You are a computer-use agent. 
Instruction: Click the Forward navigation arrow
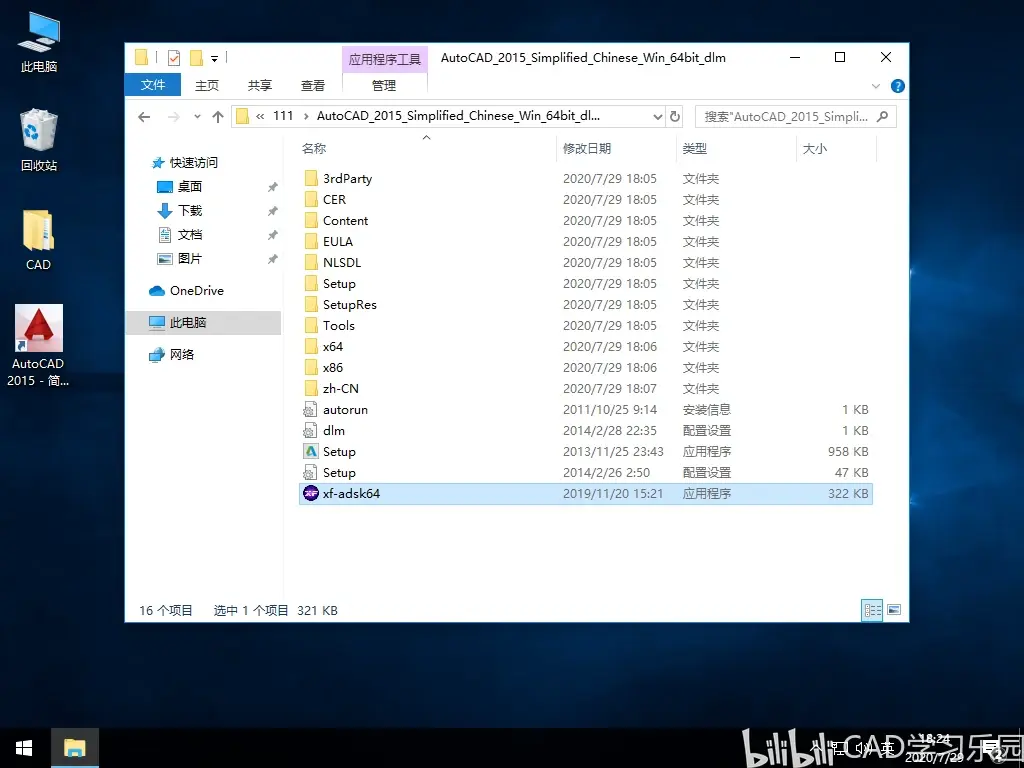click(174, 117)
